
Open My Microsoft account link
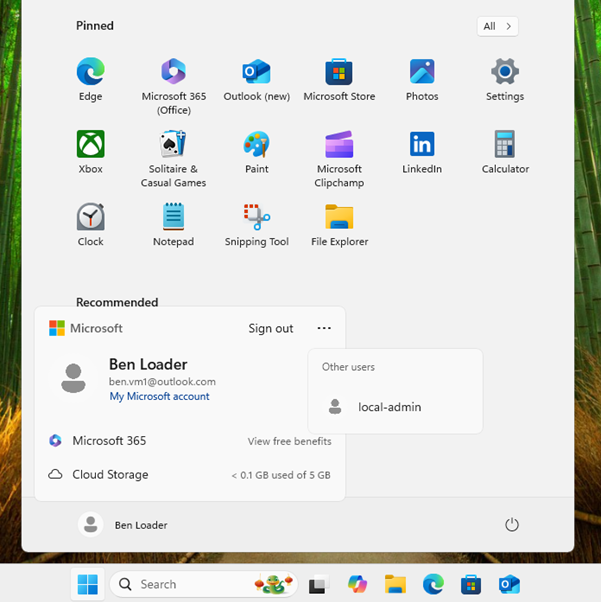(159, 396)
